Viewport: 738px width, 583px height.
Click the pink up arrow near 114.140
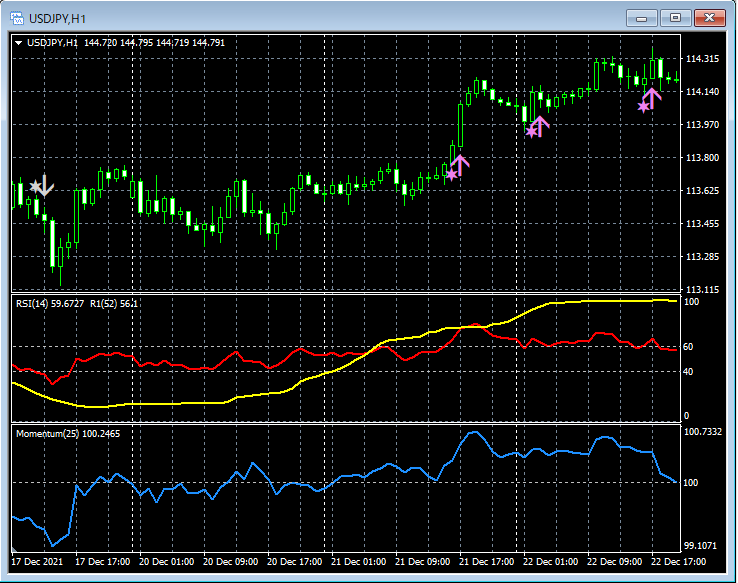coord(652,97)
